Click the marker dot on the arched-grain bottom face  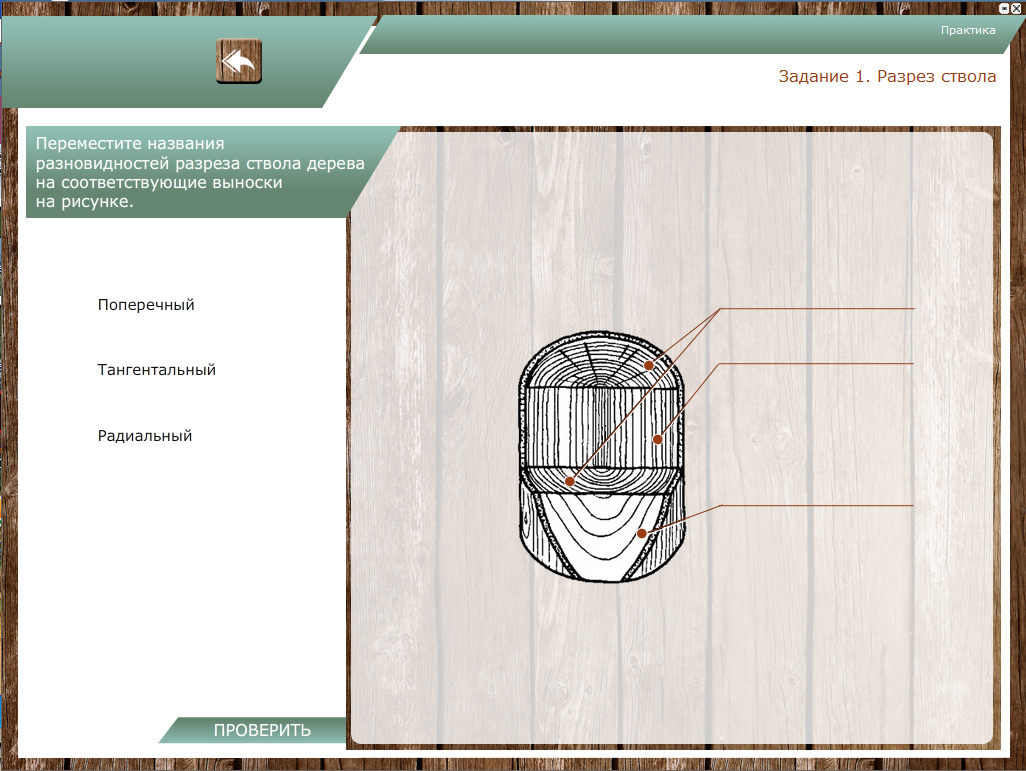(x=642, y=534)
